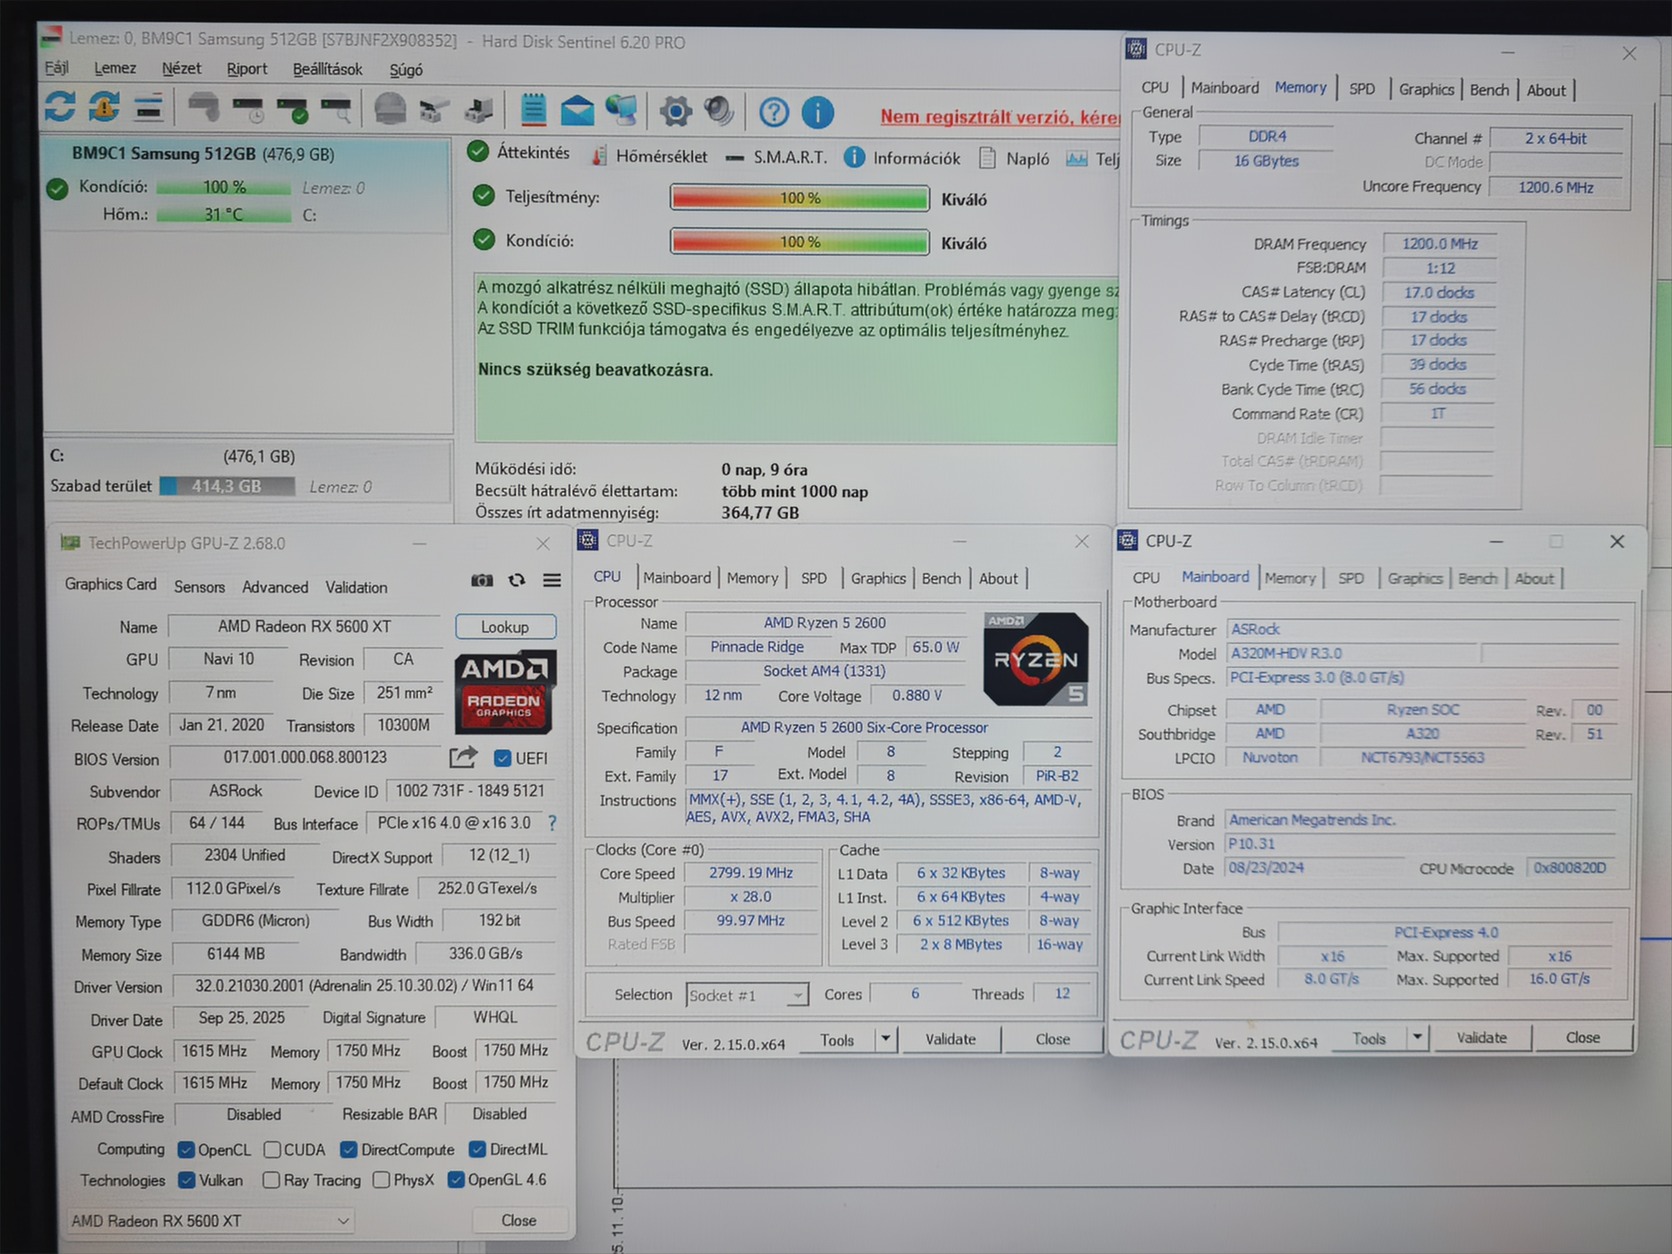Click the disk icon with green checkmark
The width and height of the screenshot is (1672, 1254).
coord(292,108)
